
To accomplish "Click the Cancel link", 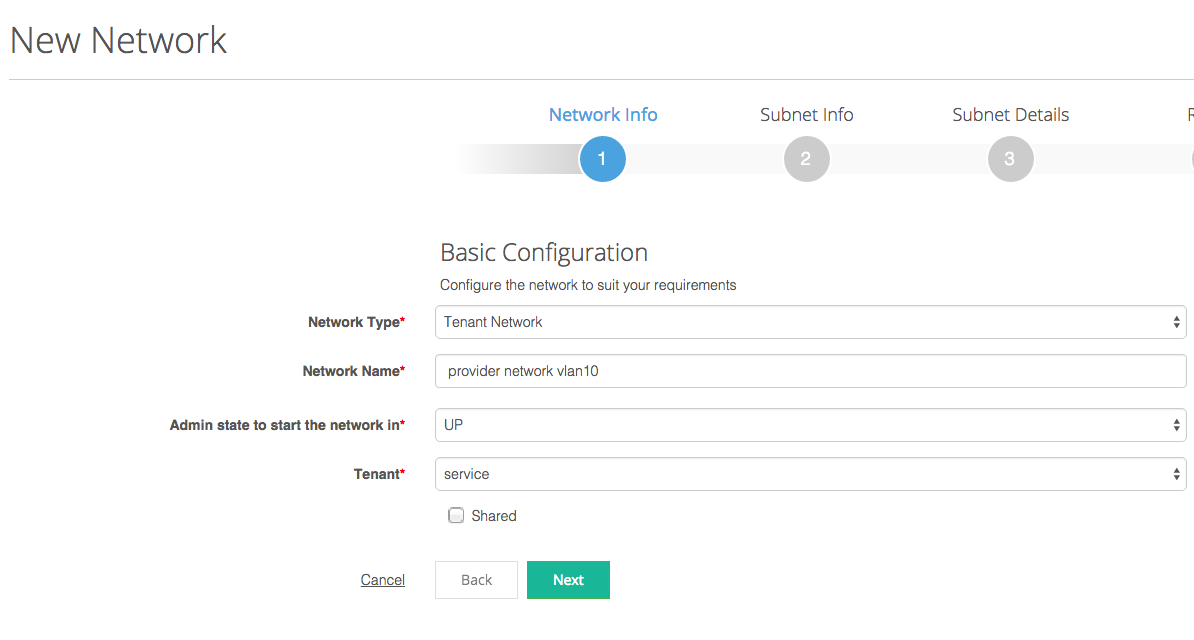I will [382, 580].
